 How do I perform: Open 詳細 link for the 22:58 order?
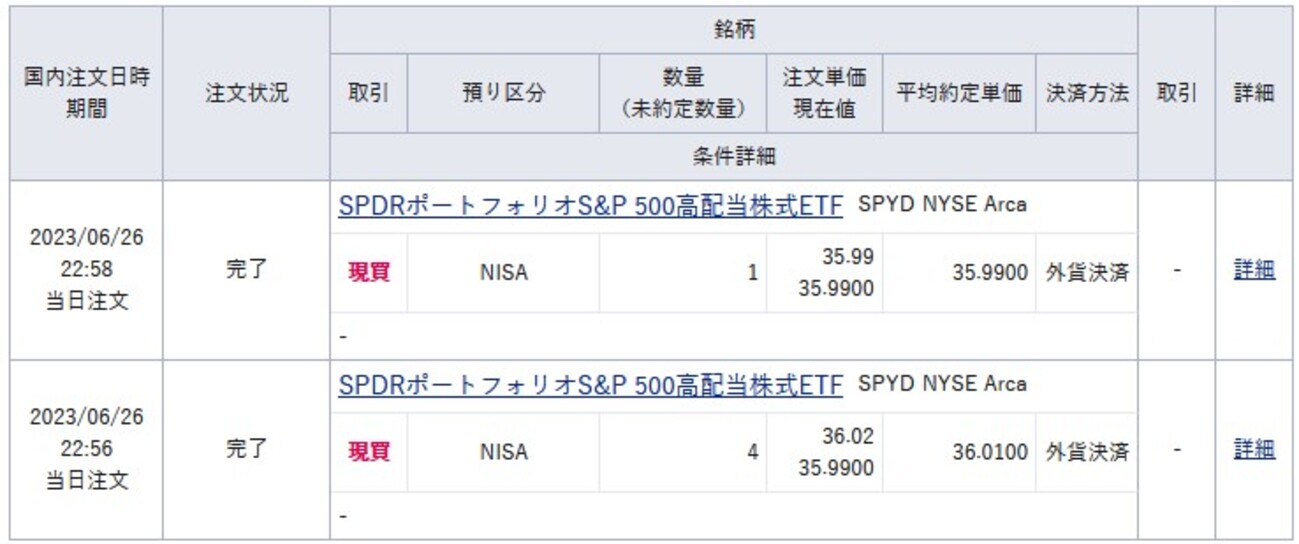click(1254, 270)
